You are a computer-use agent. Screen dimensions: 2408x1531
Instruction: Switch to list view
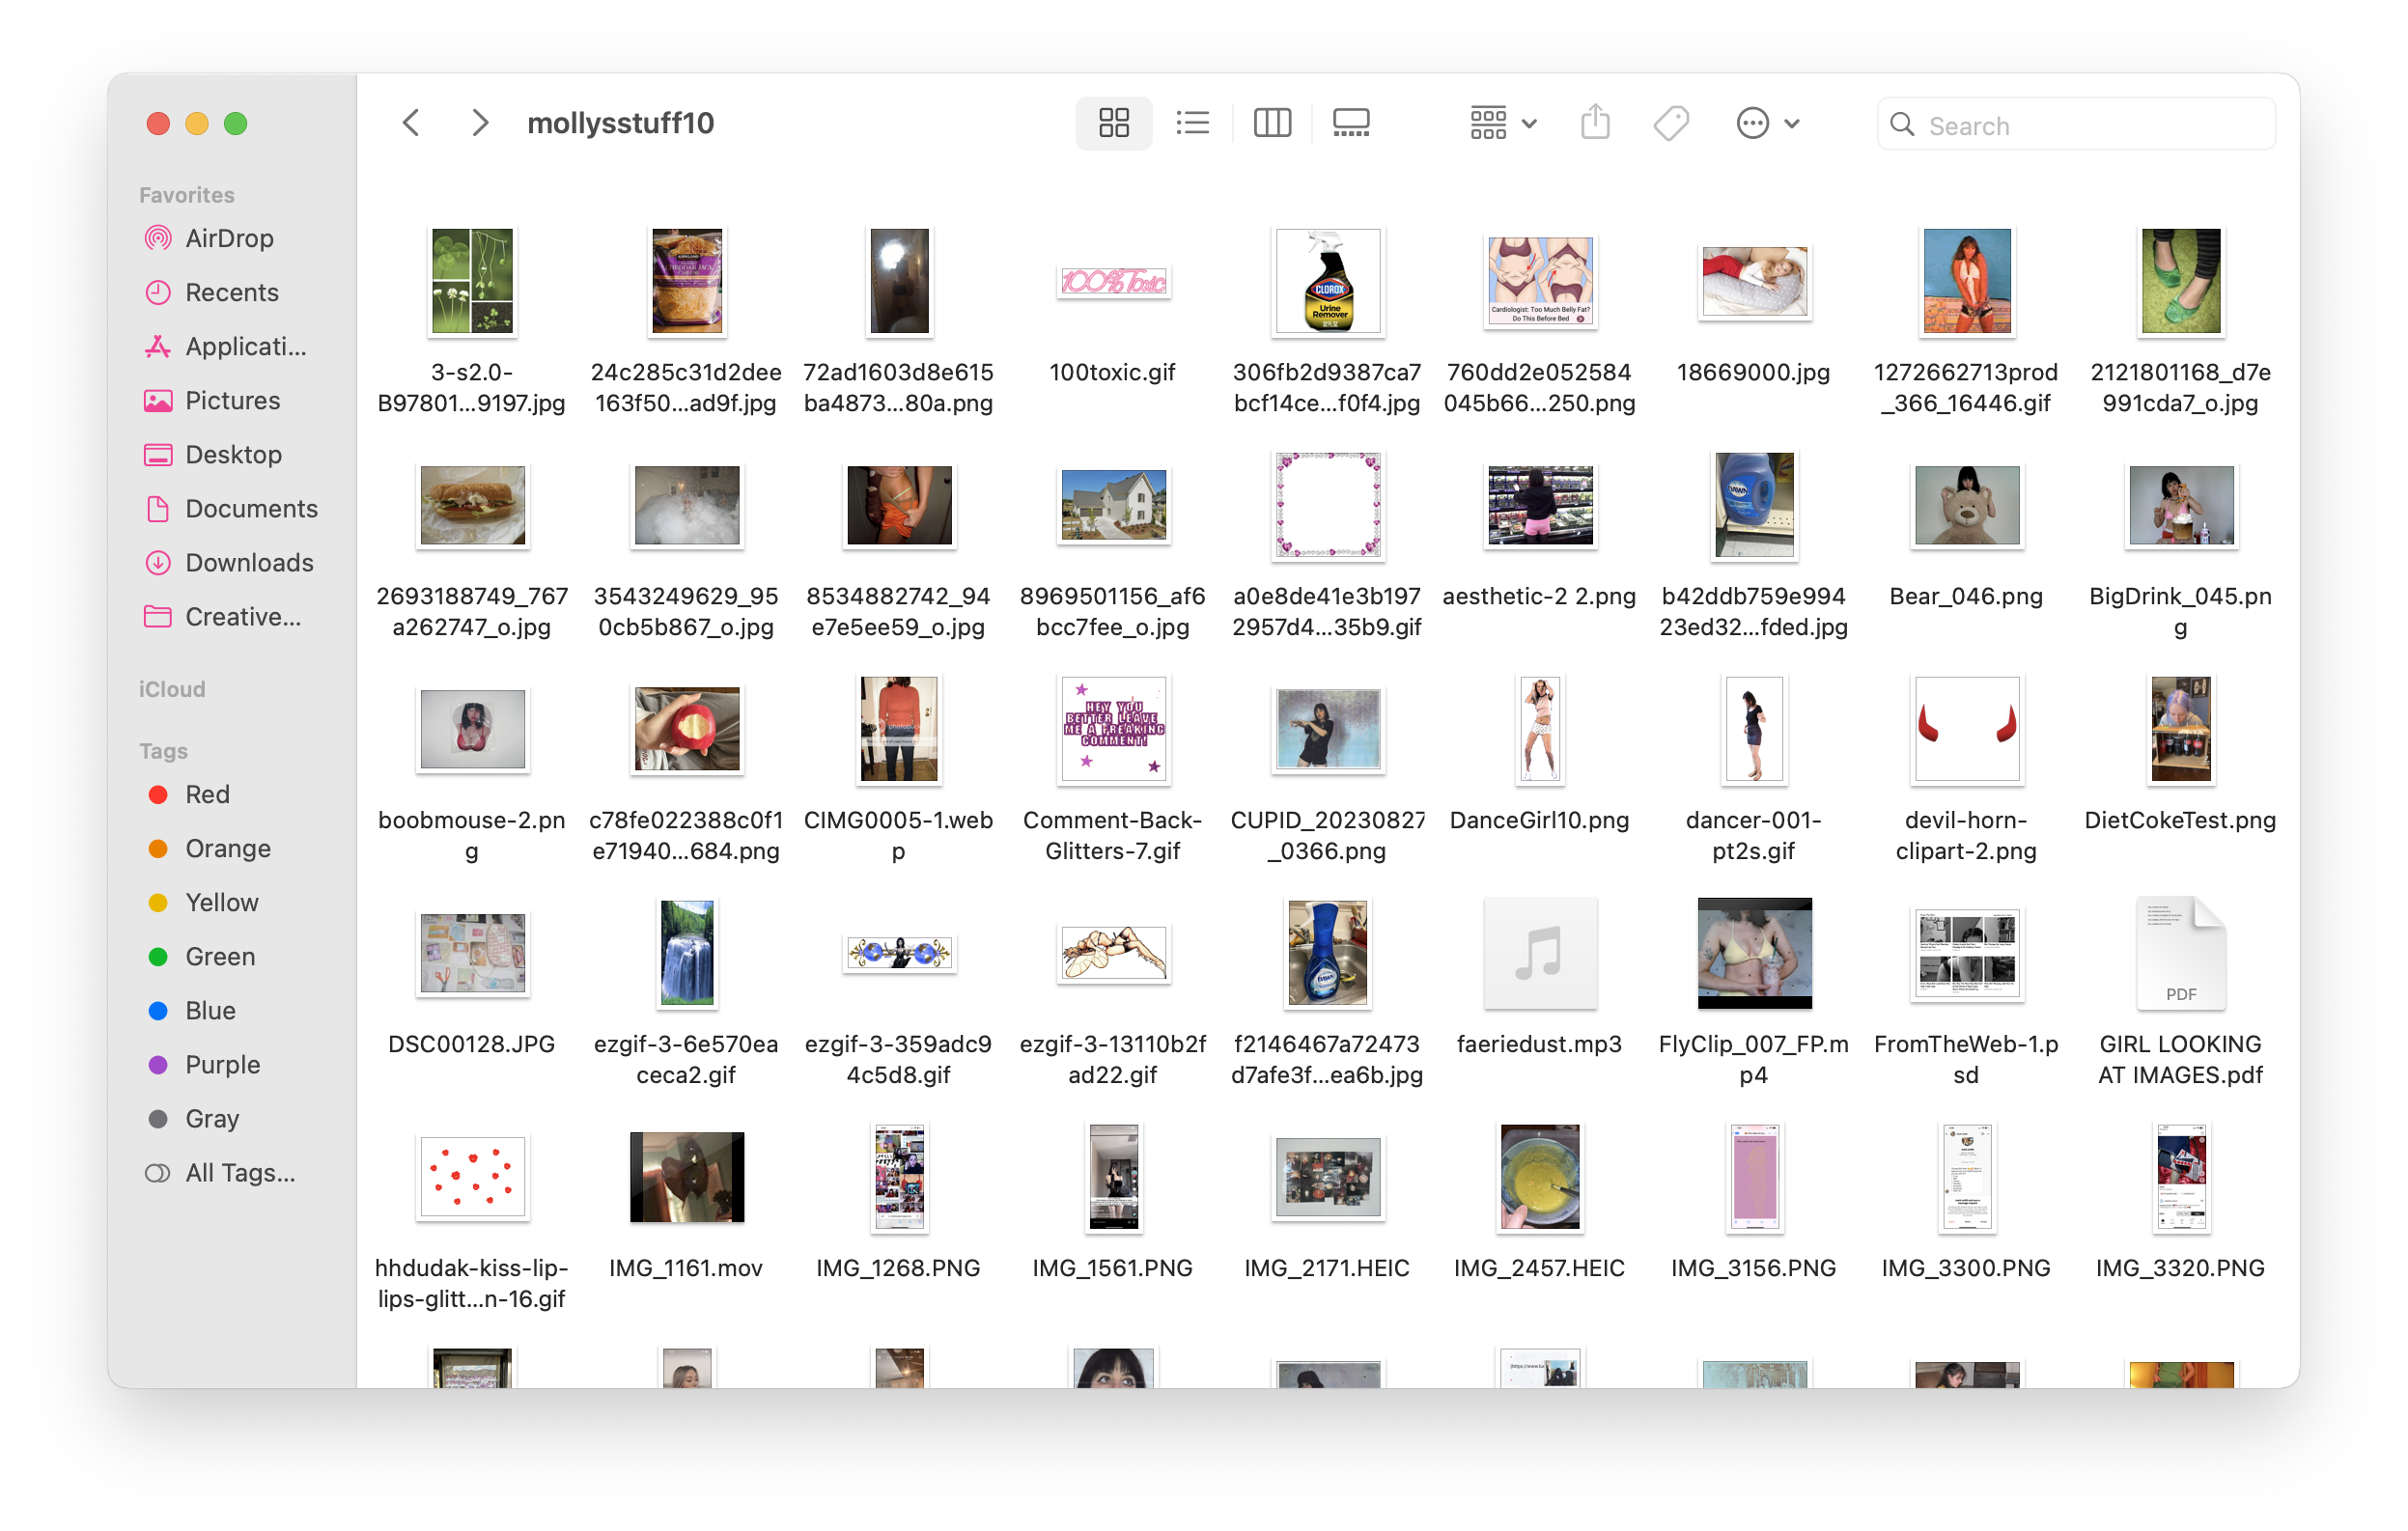(x=1192, y=123)
